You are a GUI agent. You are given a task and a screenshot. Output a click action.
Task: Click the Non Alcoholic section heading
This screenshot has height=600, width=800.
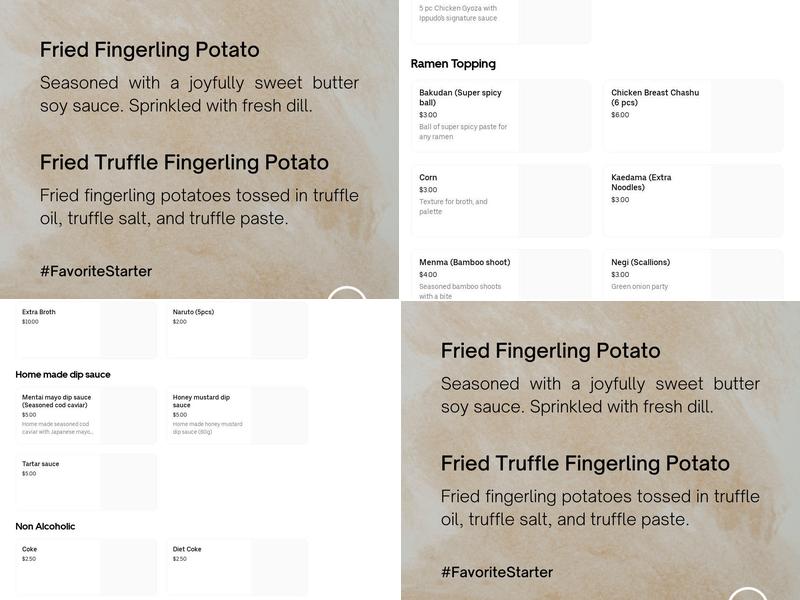point(45,527)
